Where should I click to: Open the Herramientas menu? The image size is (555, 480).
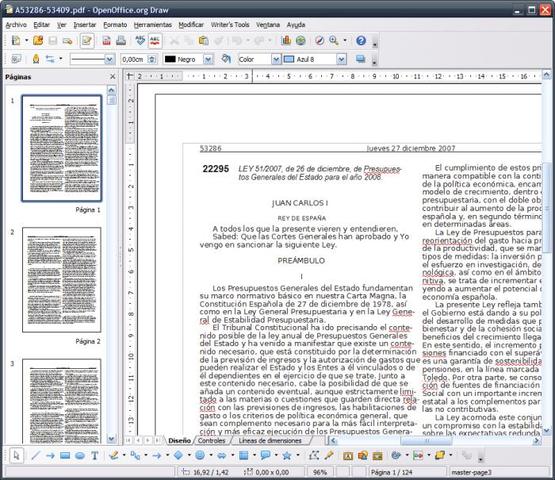pyautogui.click(x=153, y=25)
